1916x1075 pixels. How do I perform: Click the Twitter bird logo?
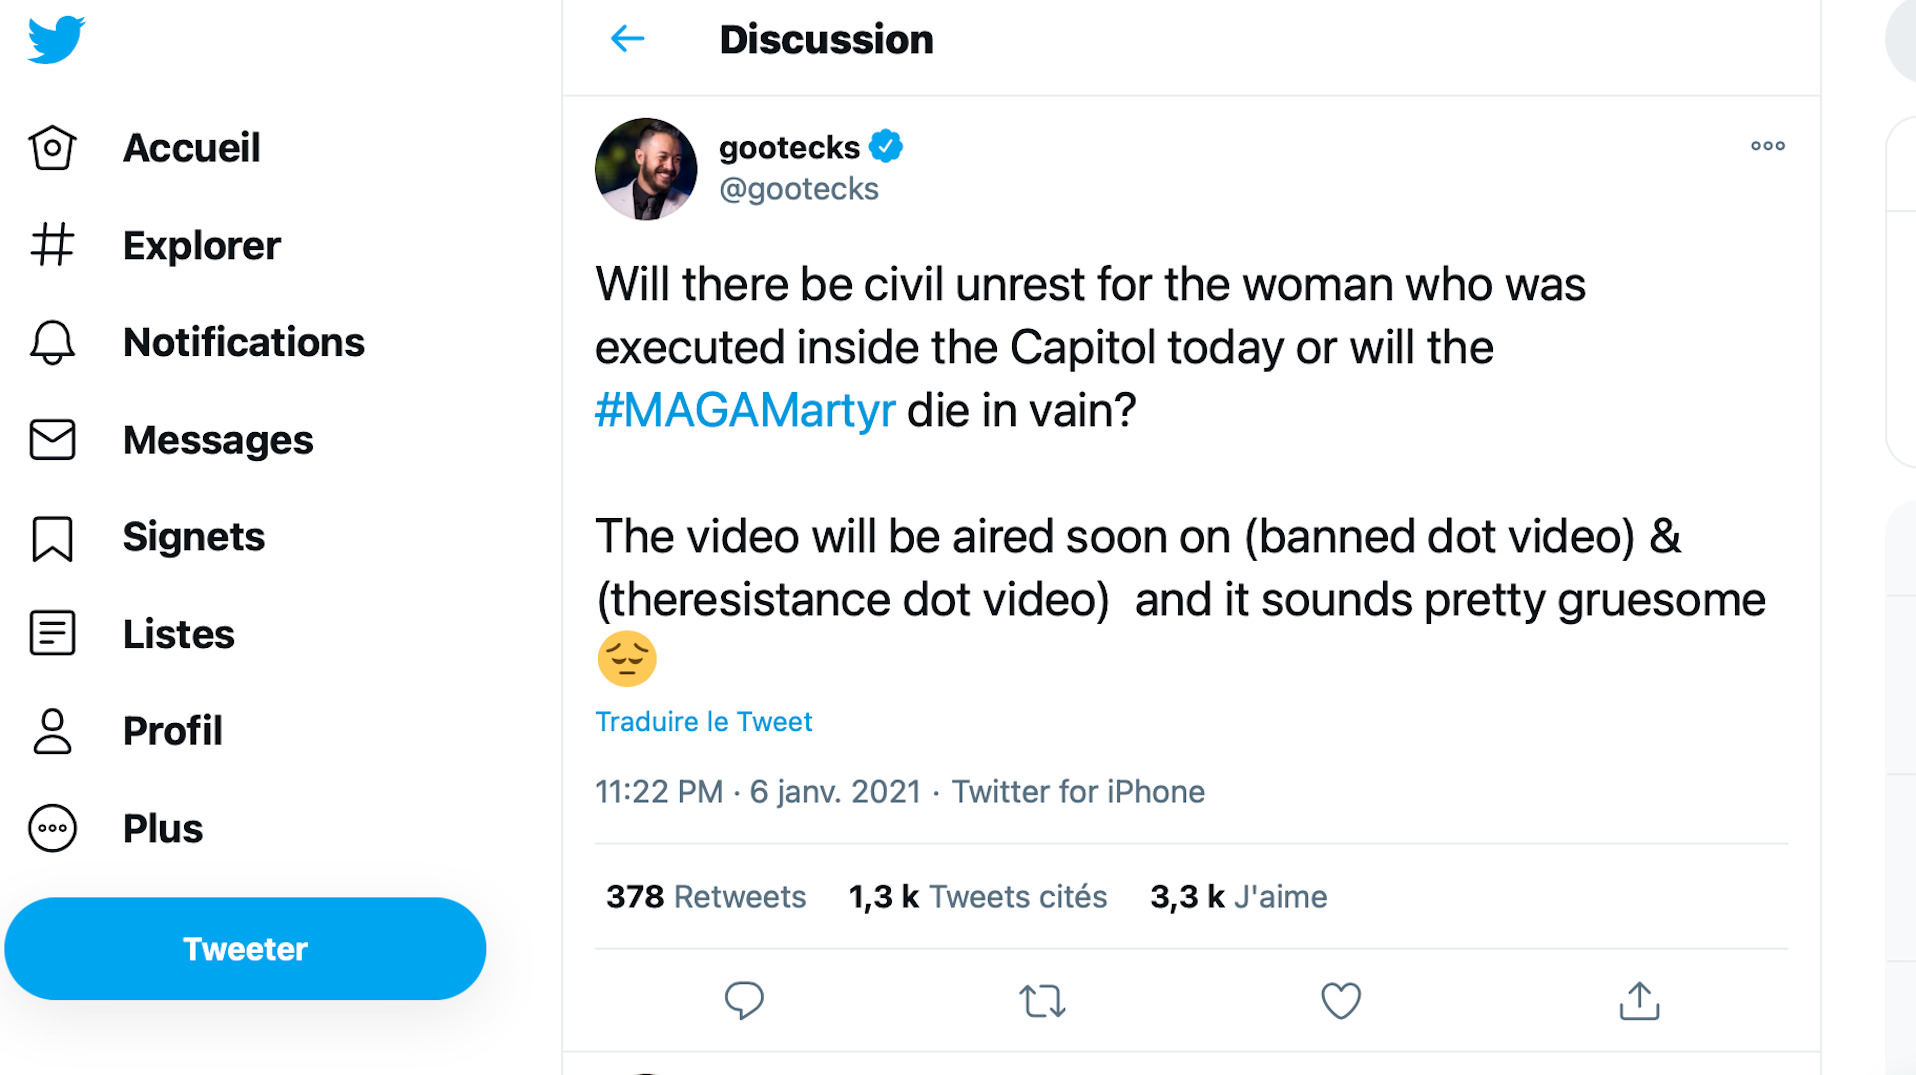point(56,40)
